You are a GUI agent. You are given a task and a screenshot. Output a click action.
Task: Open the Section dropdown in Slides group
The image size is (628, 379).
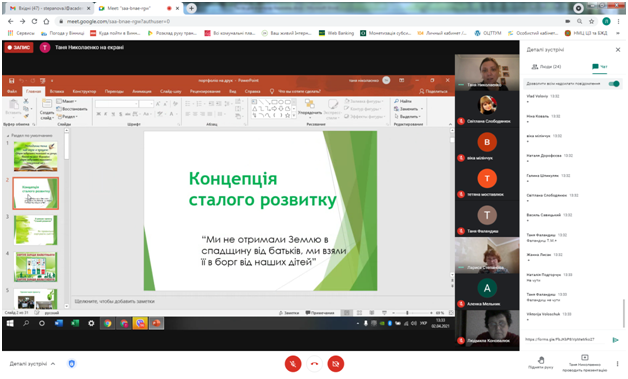pyautogui.click(x=67, y=117)
